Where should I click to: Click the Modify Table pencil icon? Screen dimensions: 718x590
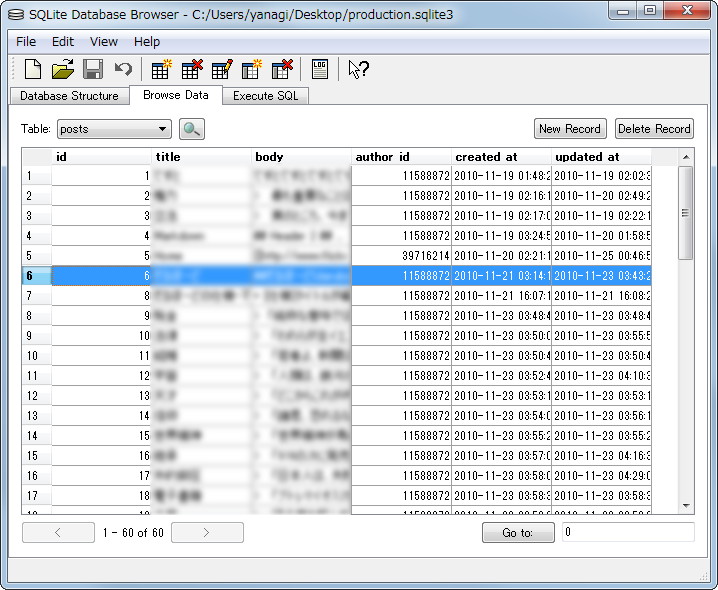pyautogui.click(x=222, y=69)
